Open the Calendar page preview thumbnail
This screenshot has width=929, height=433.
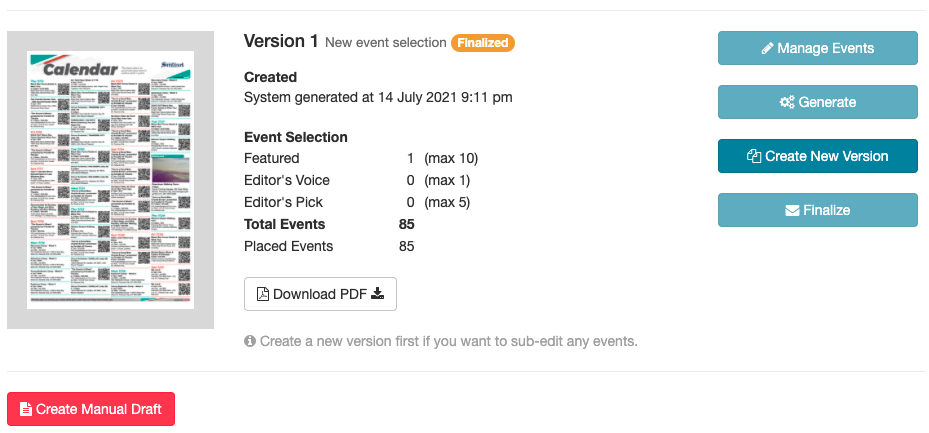pyautogui.click(x=110, y=180)
